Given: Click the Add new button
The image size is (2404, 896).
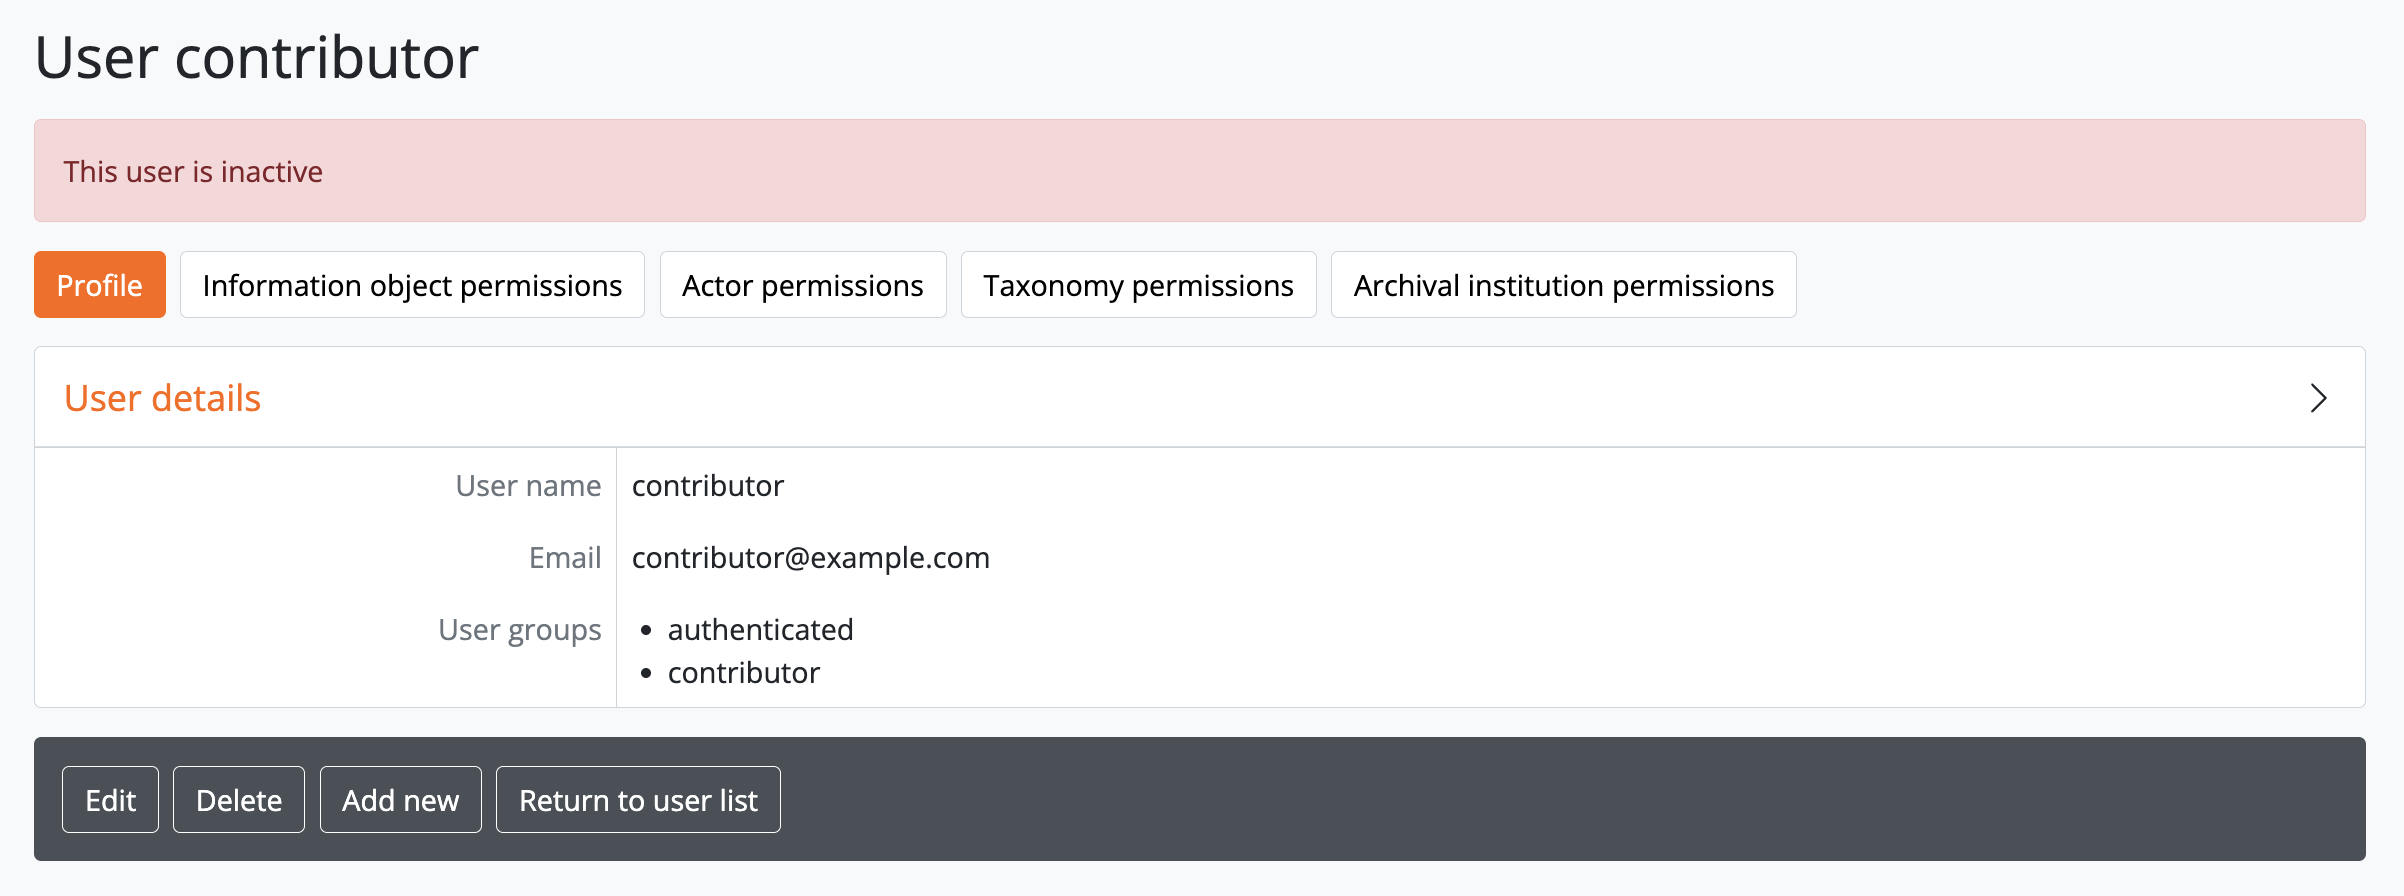Looking at the screenshot, I should coord(400,800).
